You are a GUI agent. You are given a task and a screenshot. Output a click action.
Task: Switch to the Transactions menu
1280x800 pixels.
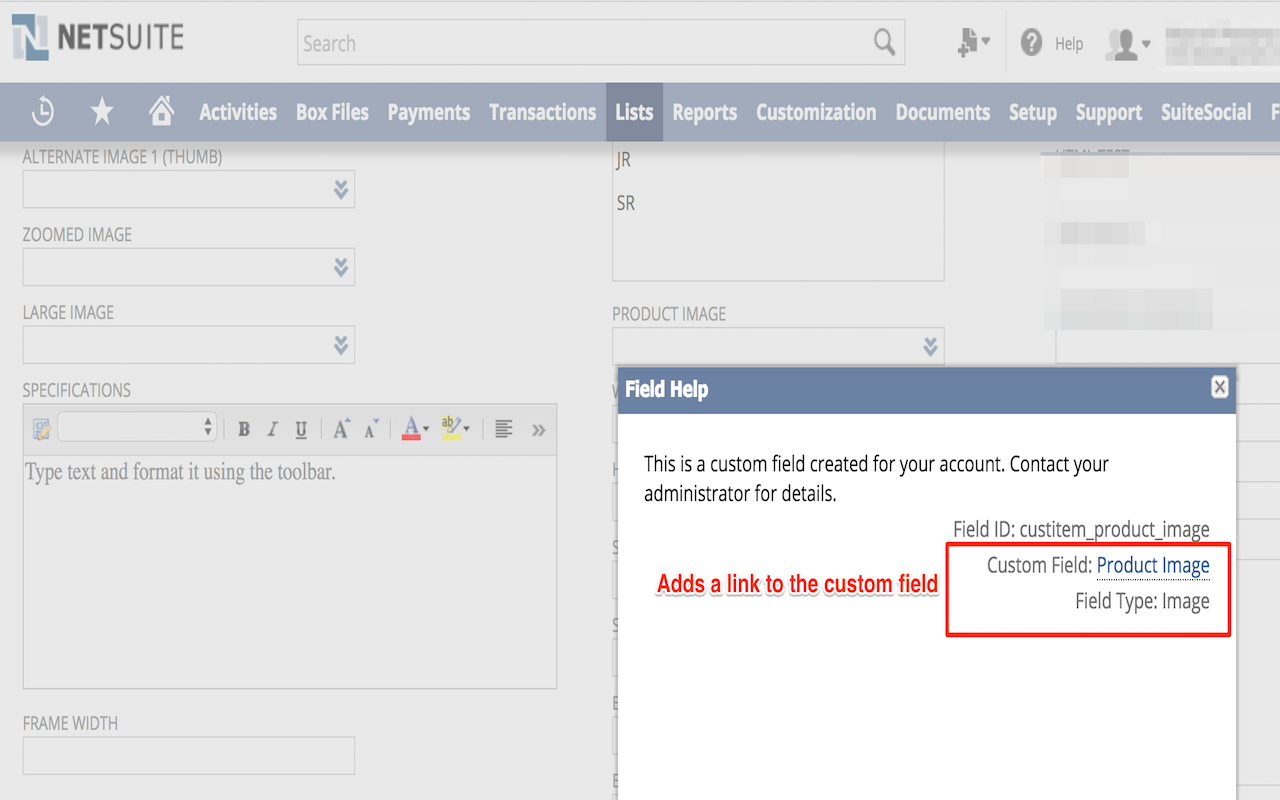tap(542, 112)
